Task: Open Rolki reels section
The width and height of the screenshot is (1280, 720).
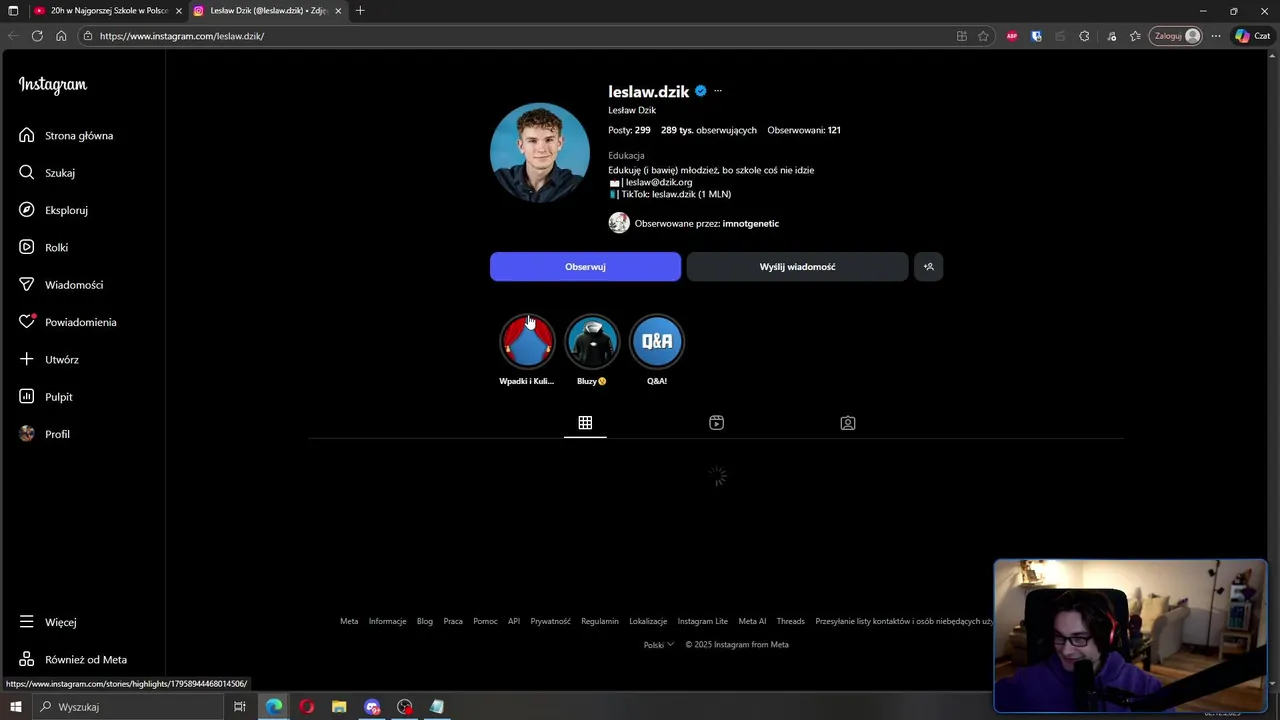Action: tap(43, 247)
